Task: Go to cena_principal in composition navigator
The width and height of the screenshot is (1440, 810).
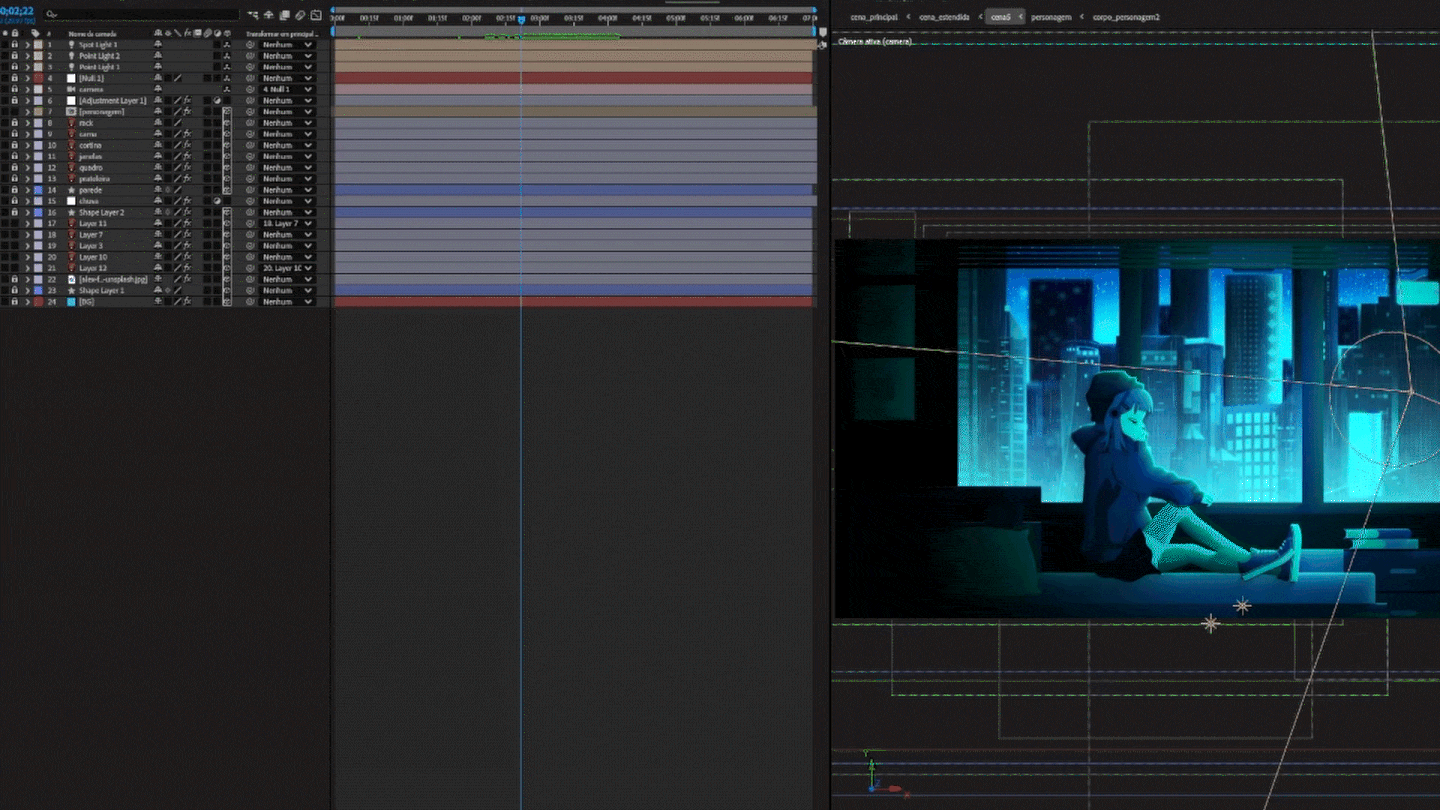Action: [x=873, y=17]
